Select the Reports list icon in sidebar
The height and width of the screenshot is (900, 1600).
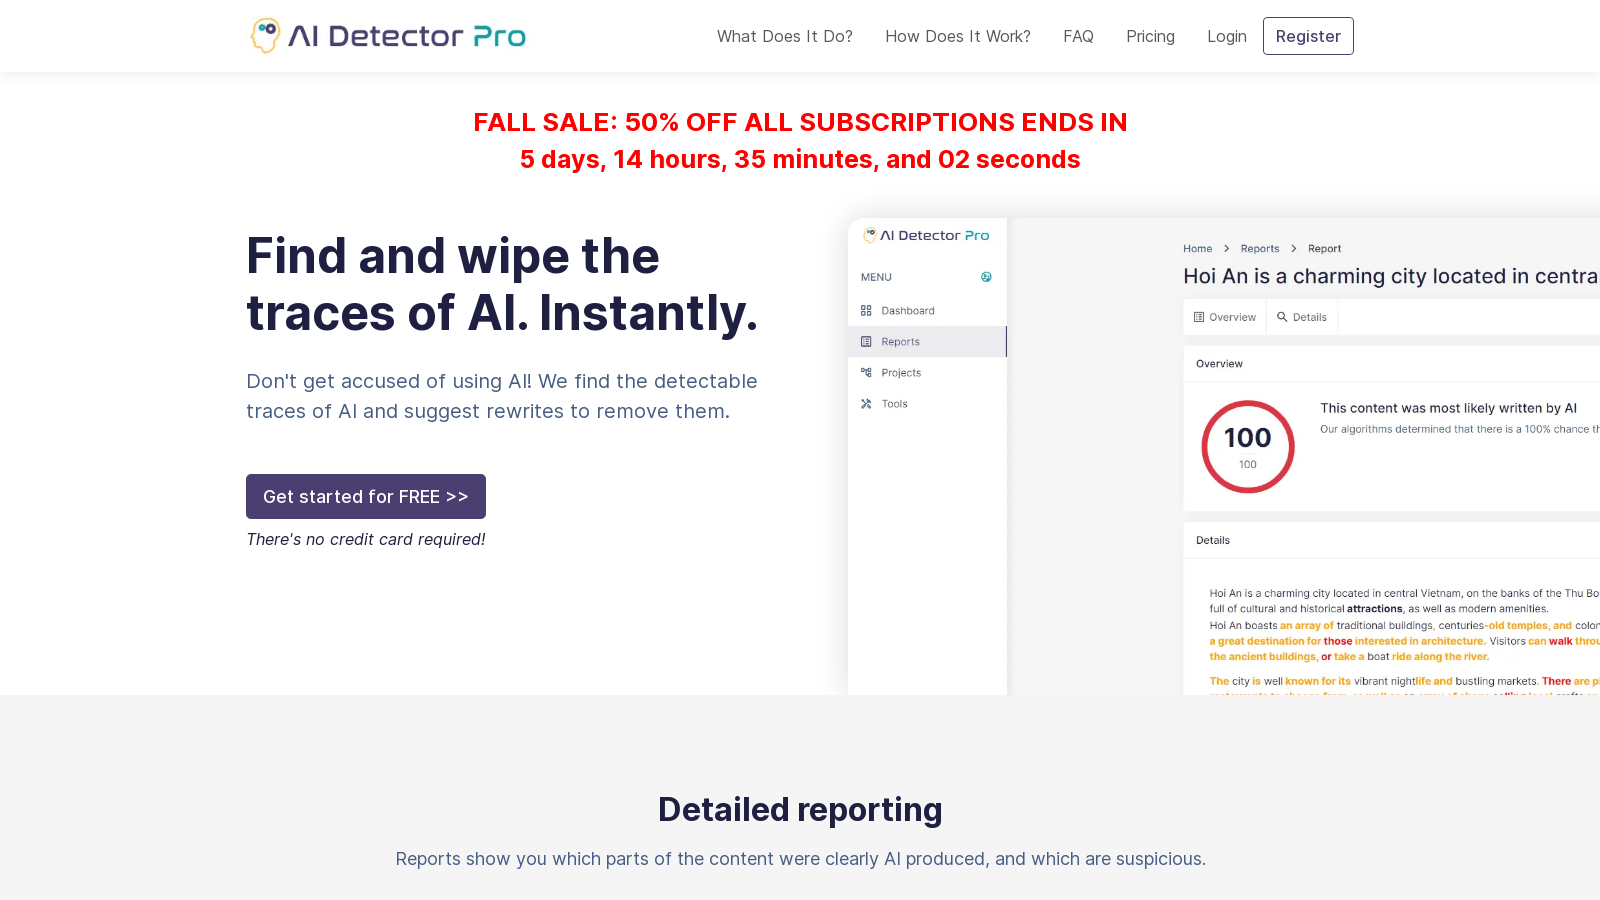pyautogui.click(x=866, y=342)
